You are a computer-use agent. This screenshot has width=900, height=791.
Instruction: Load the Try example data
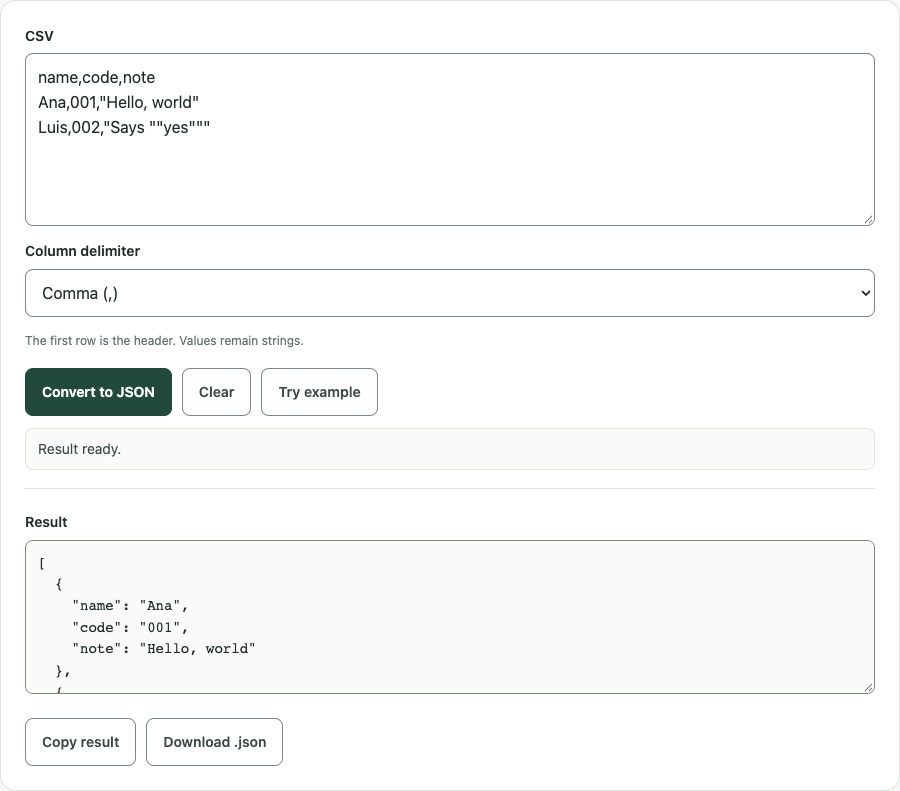pyautogui.click(x=319, y=392)
